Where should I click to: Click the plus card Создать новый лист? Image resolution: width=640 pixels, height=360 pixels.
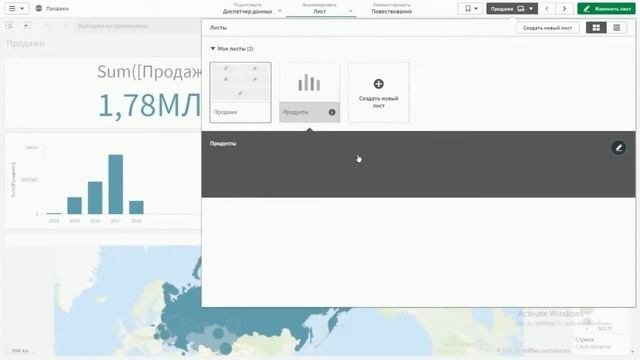tap(378, 92)
